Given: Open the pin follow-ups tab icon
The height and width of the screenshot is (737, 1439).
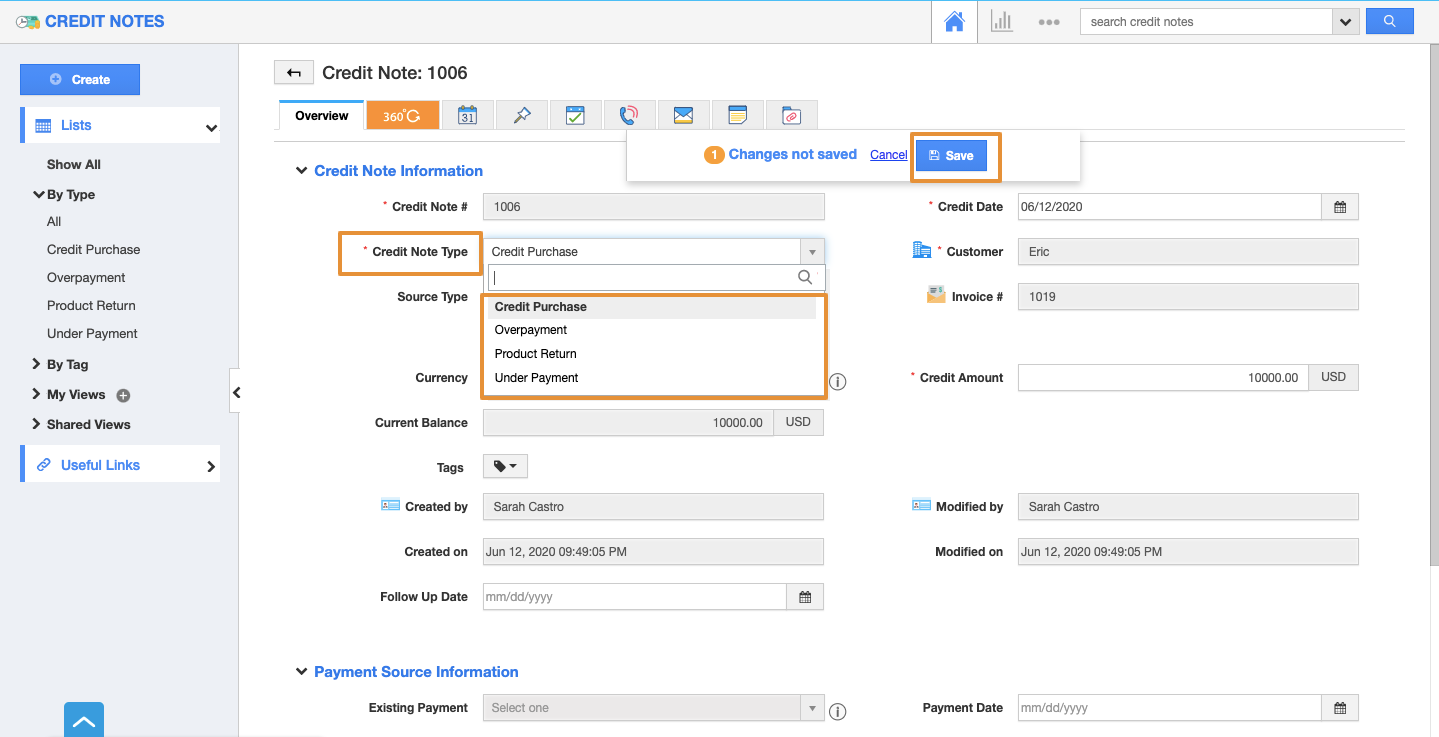Looking at the screenshot, I should (x=521, y=116).
